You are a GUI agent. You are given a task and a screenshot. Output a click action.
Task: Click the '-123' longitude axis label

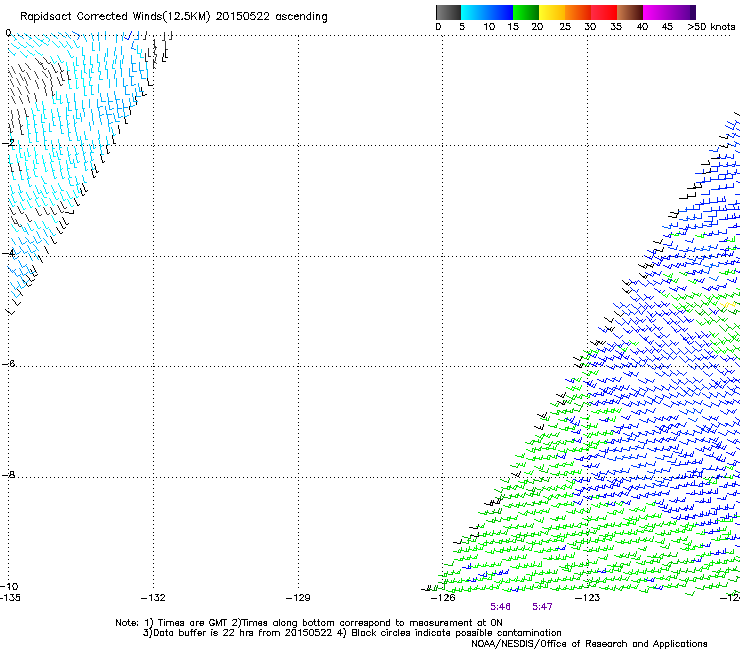coord(588,598)
